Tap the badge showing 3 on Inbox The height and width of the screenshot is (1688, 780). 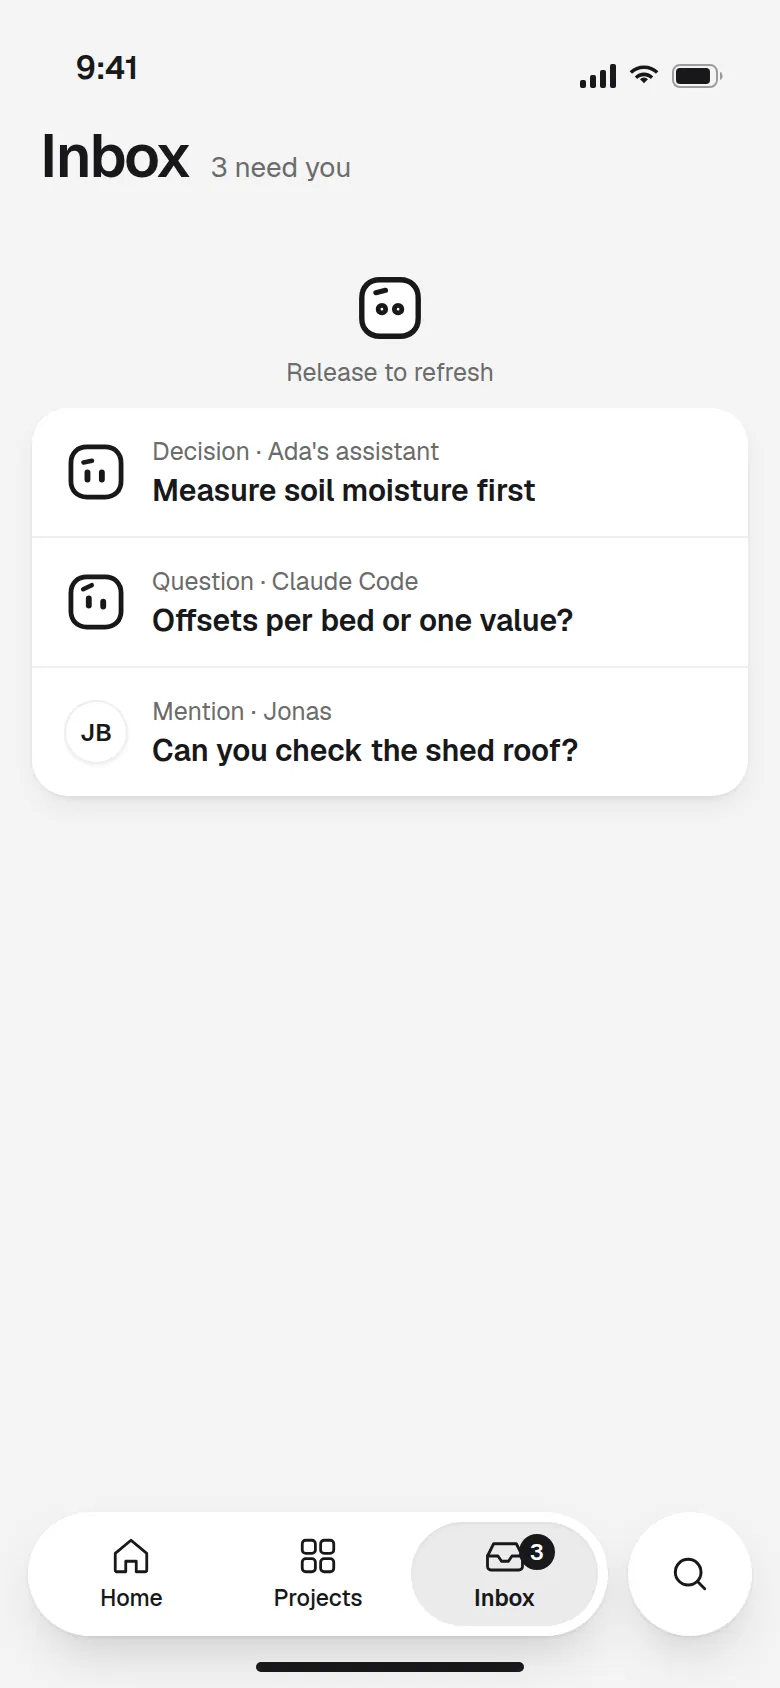pyautogui.click(x=537, y=1552)
